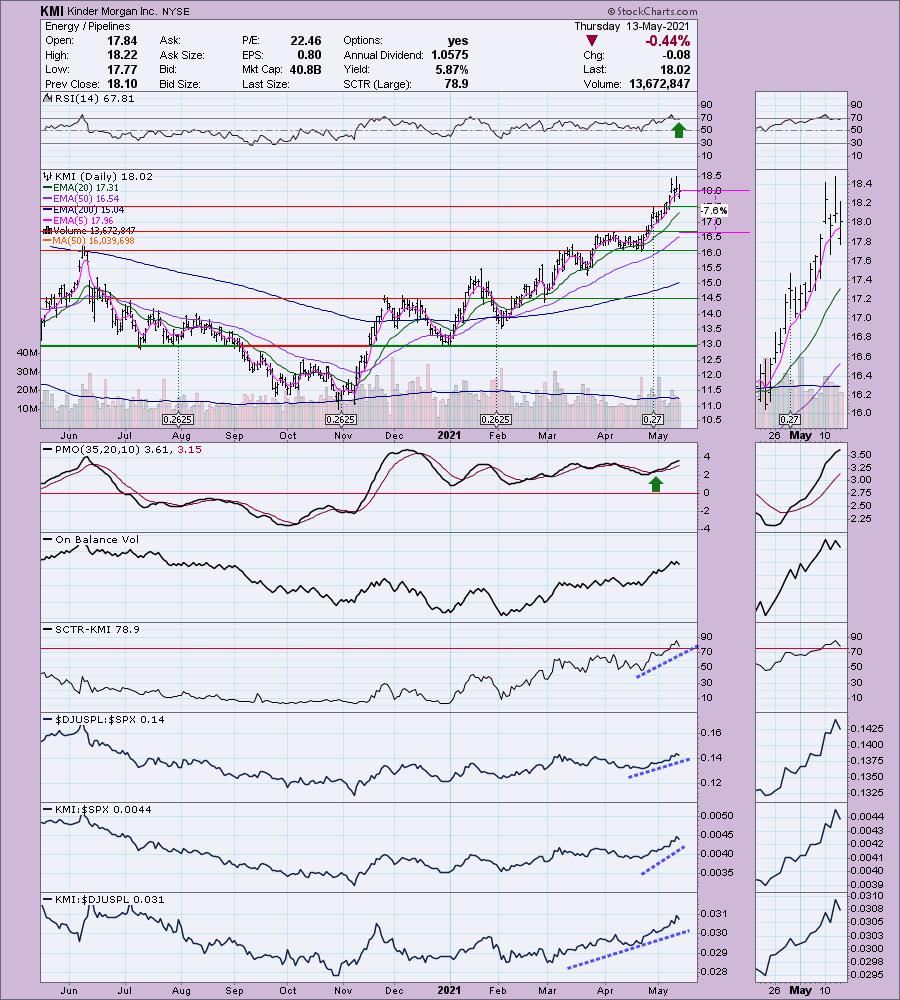Click the Ask Size: field label
Viewport: 900px width, 1000px height.
pyautogui.click(x=182, y=55)
